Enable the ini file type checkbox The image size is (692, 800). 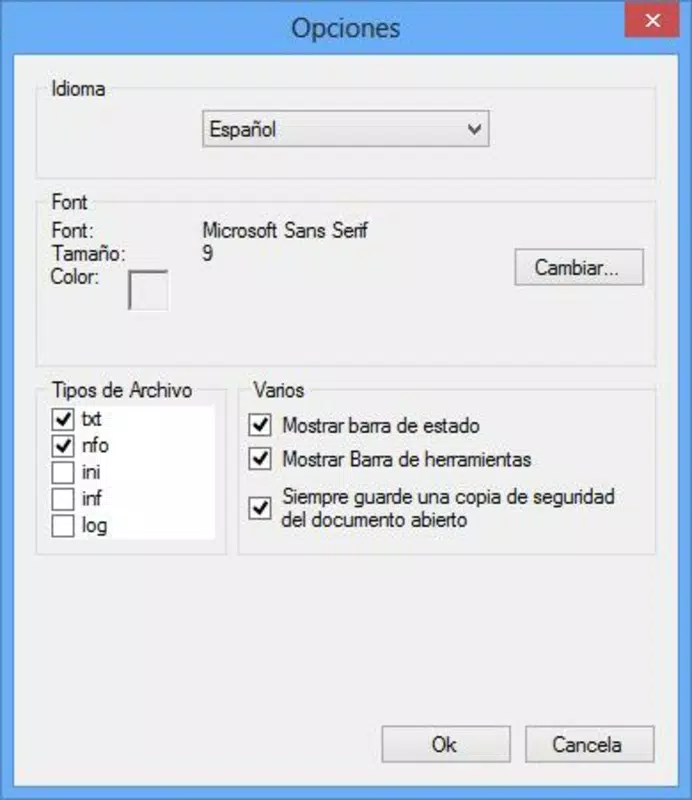point(63,472)
